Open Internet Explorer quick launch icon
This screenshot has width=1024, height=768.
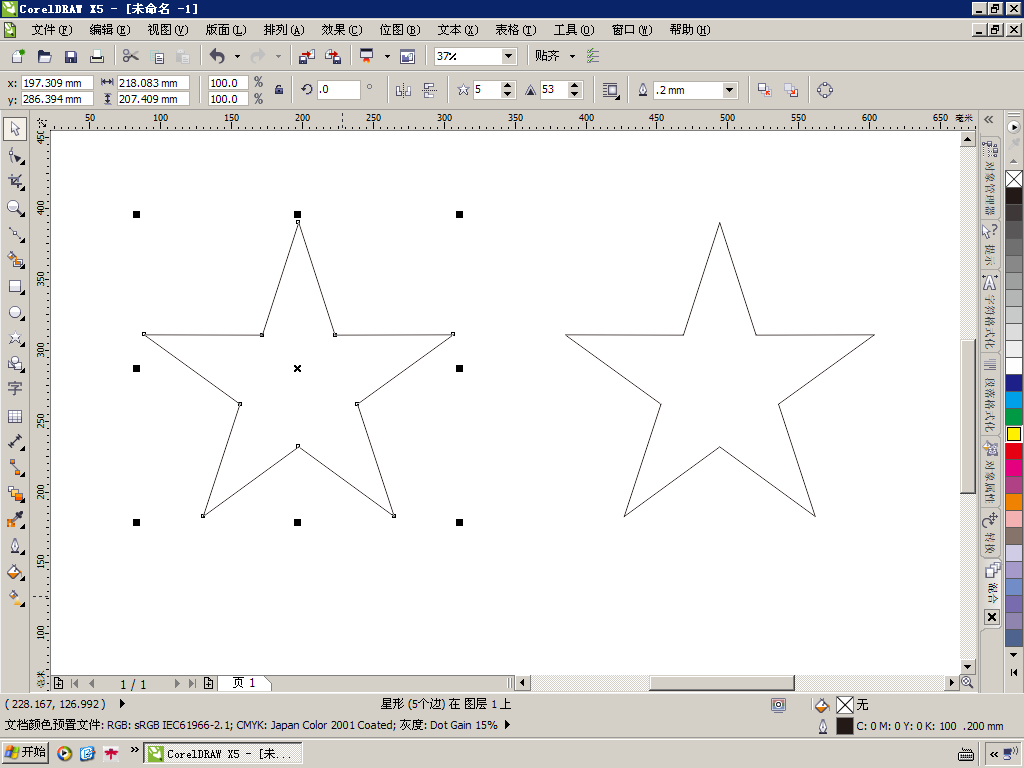coord(88,754)
